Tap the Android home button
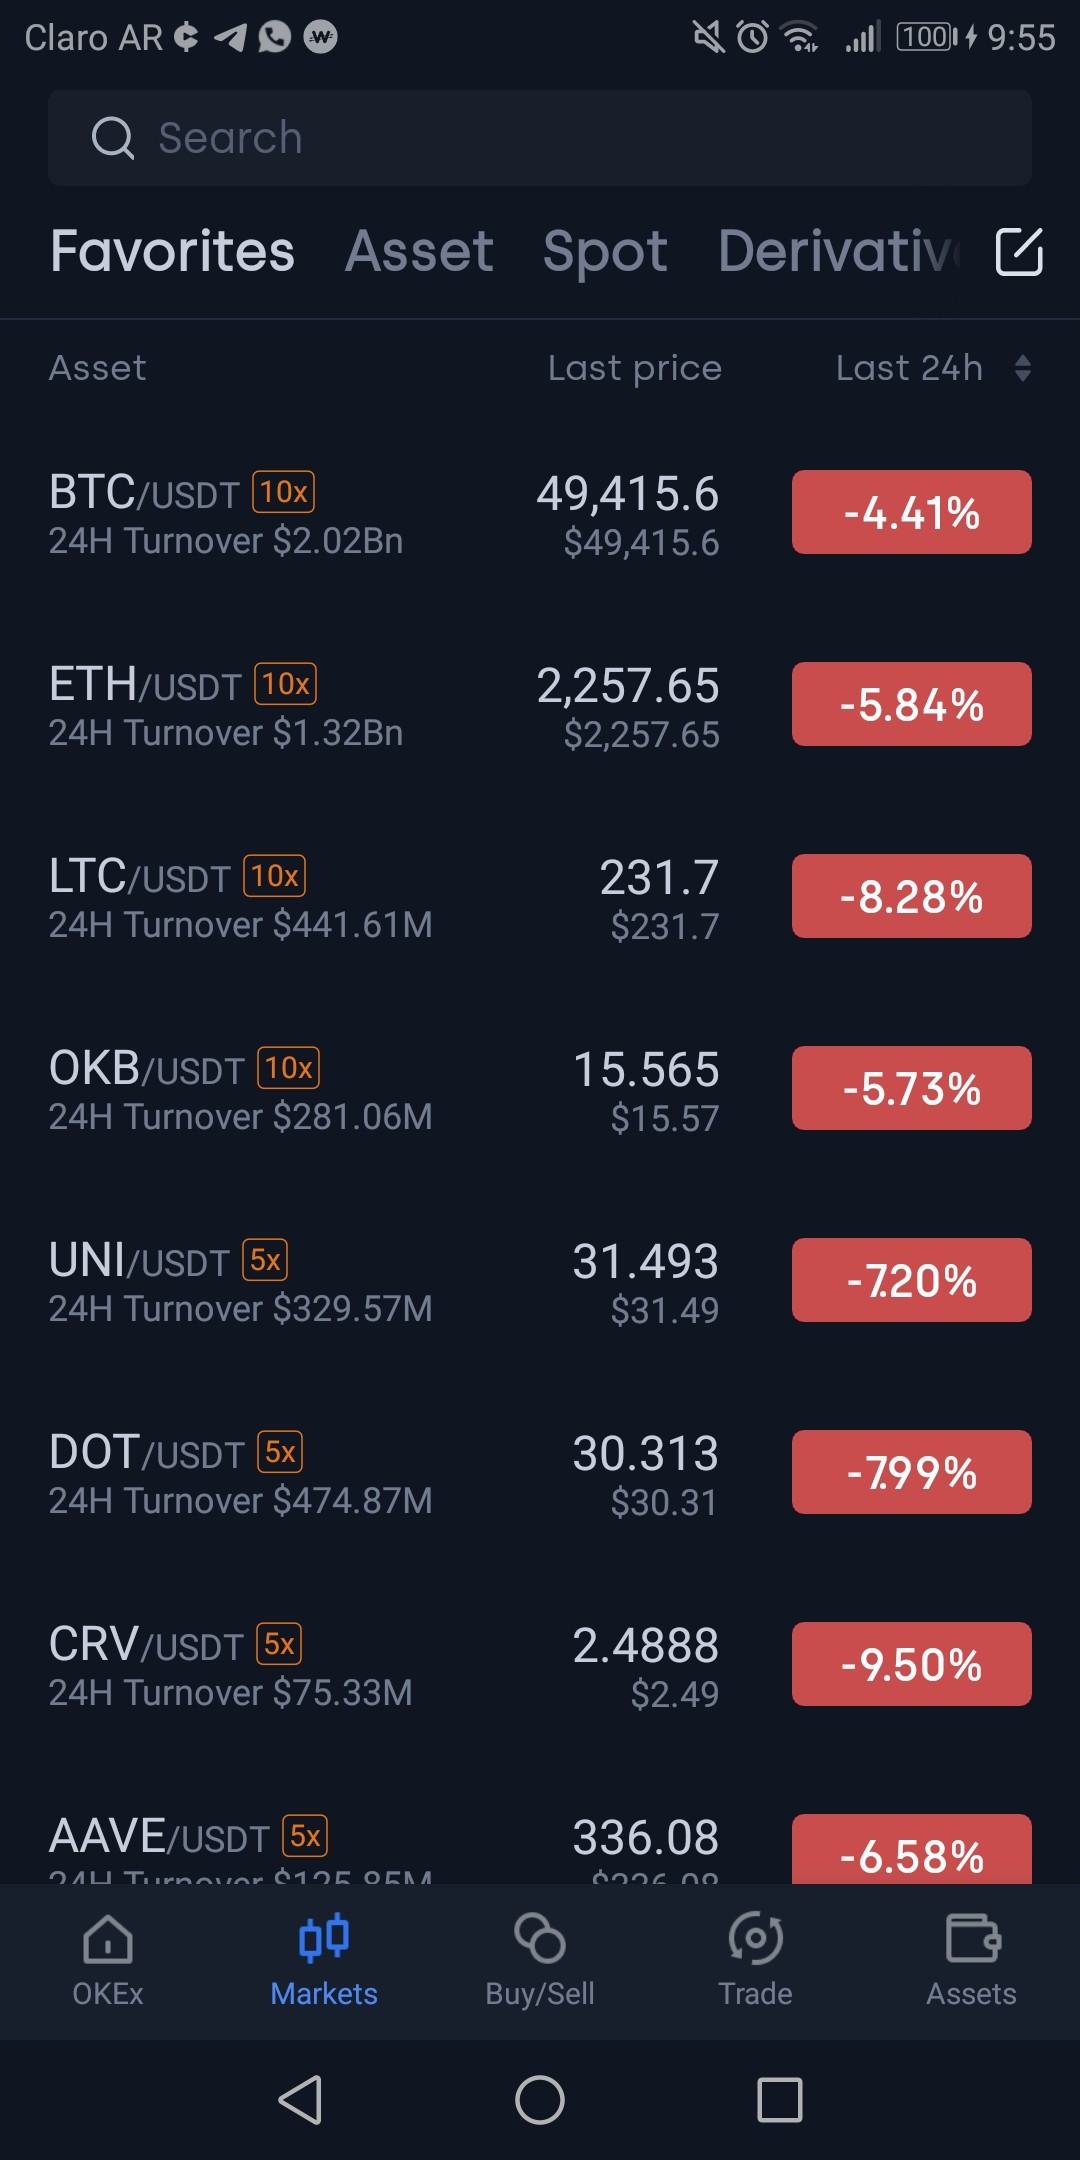1080x2160 pixels. [x=540, y=2099]
